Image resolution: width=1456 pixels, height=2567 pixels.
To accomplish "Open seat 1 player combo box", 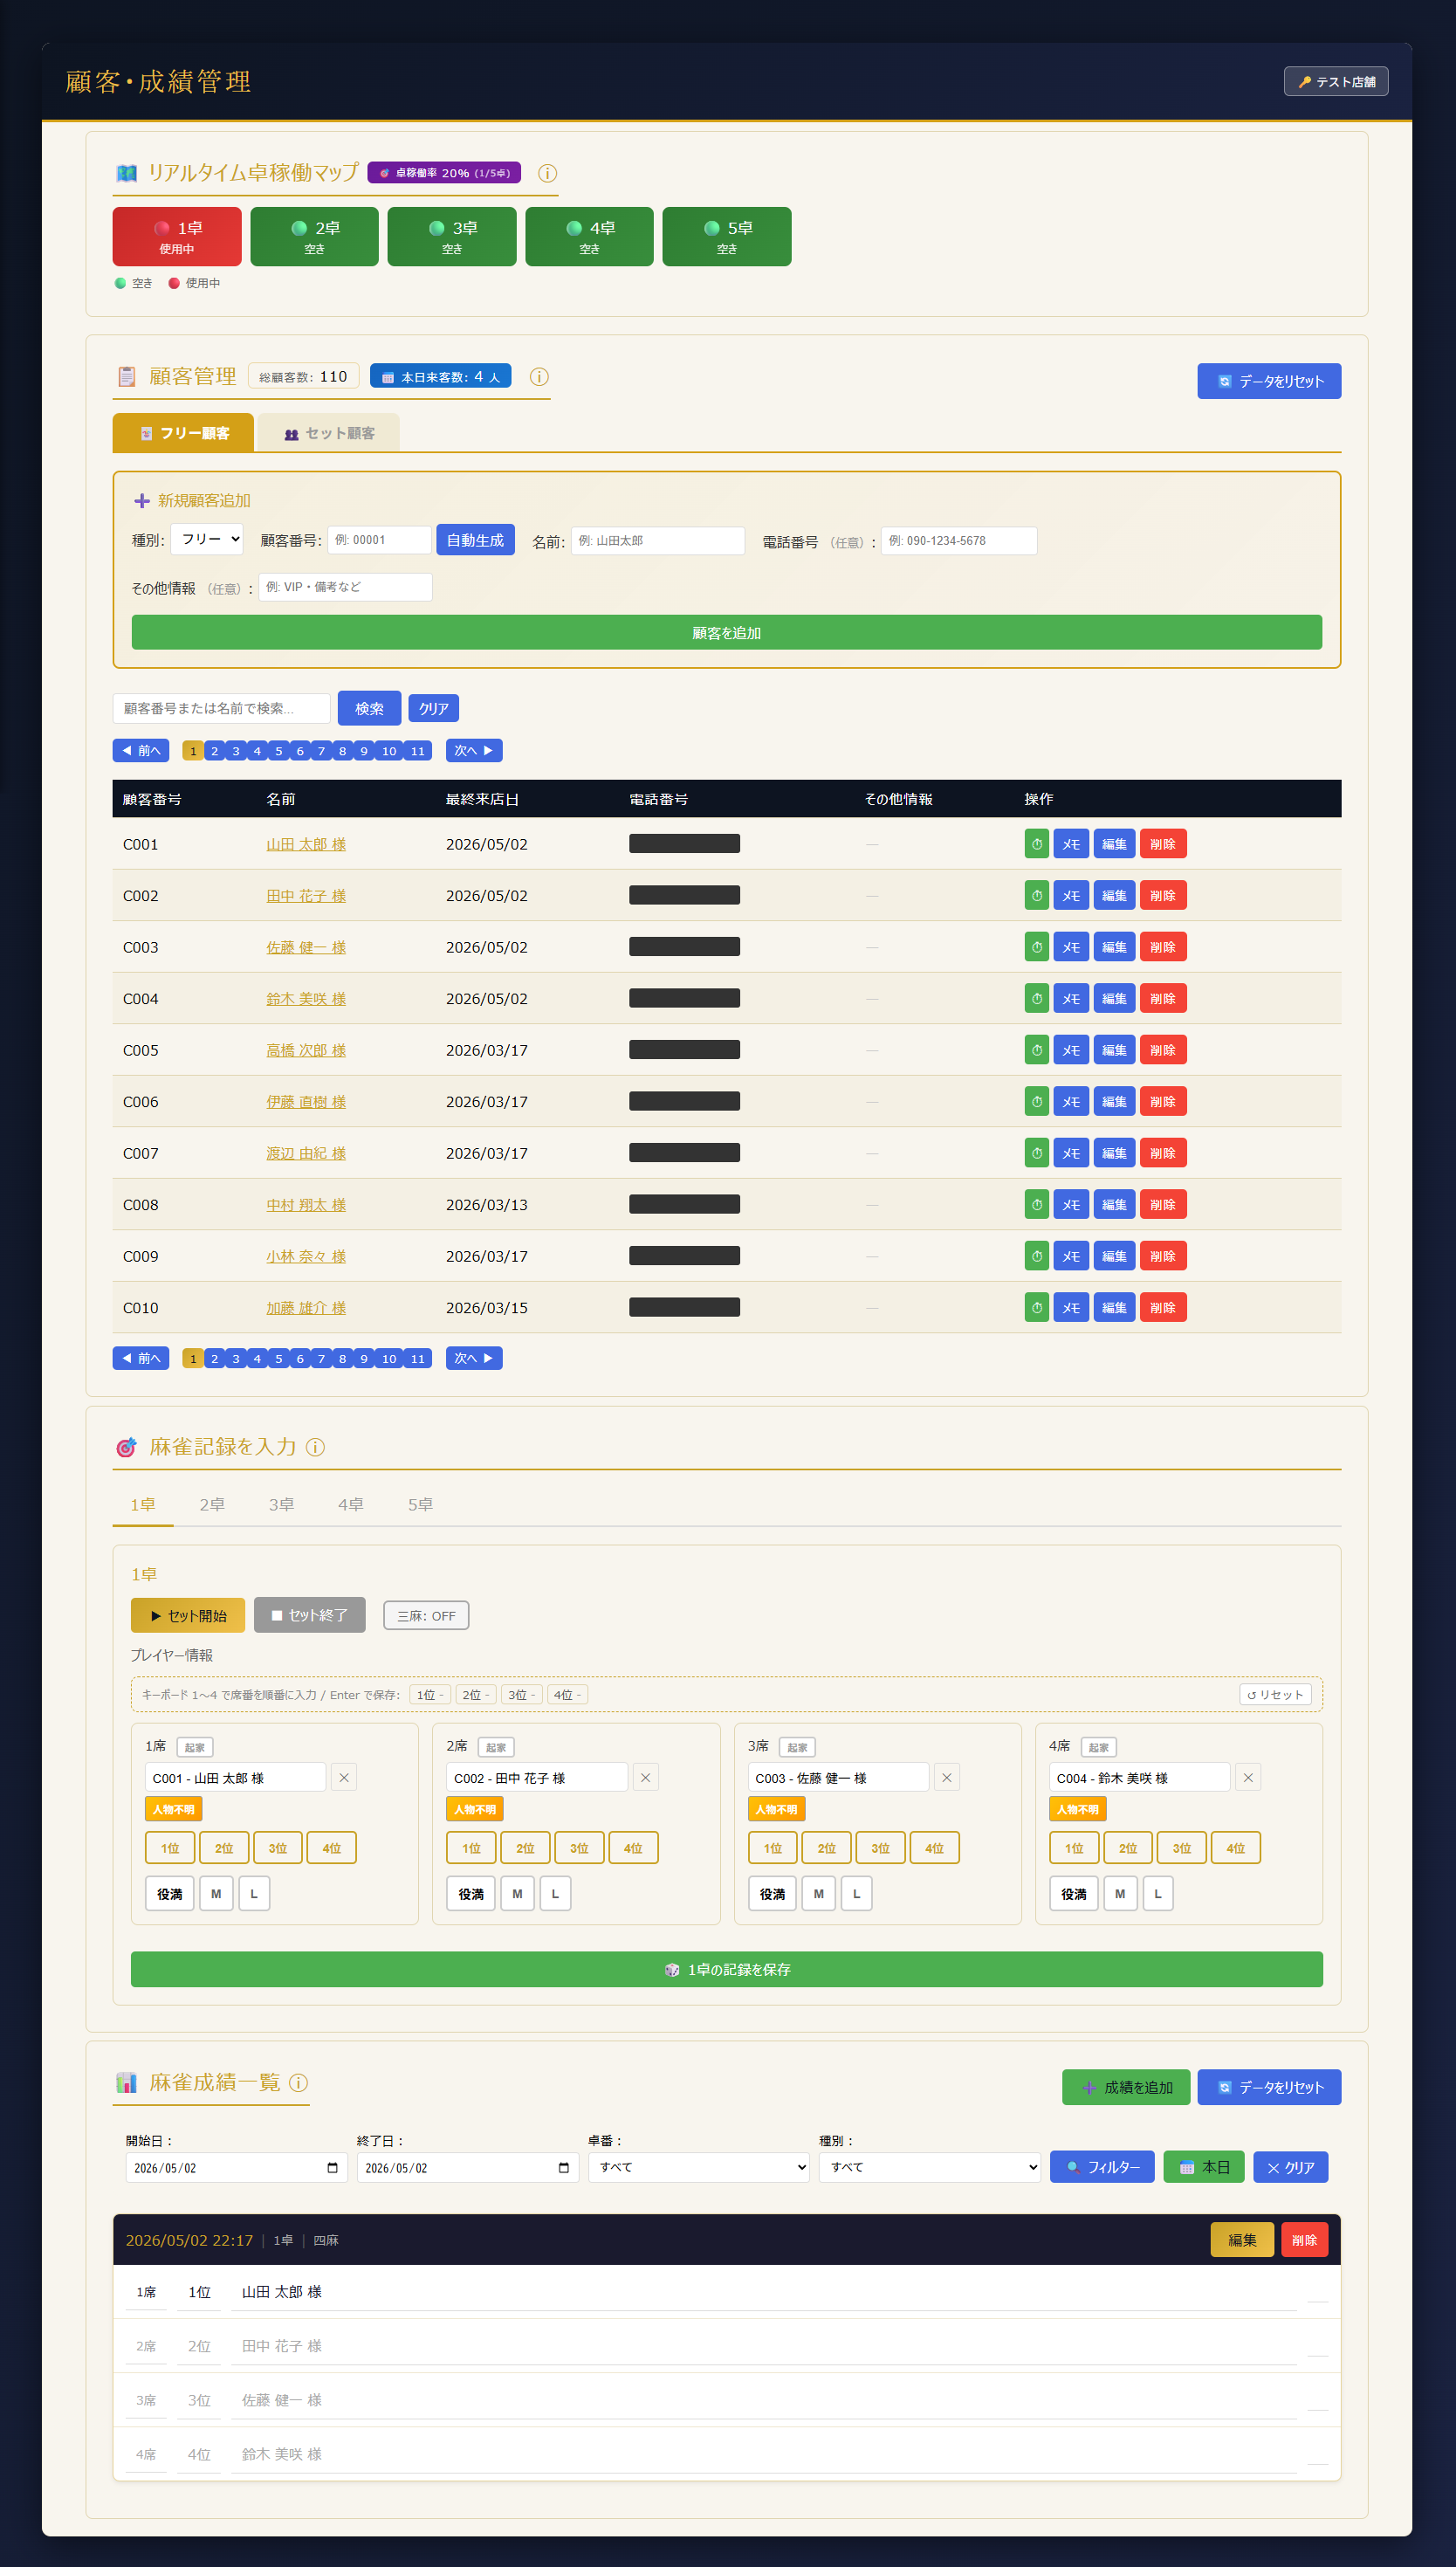I will point(236,1777).
